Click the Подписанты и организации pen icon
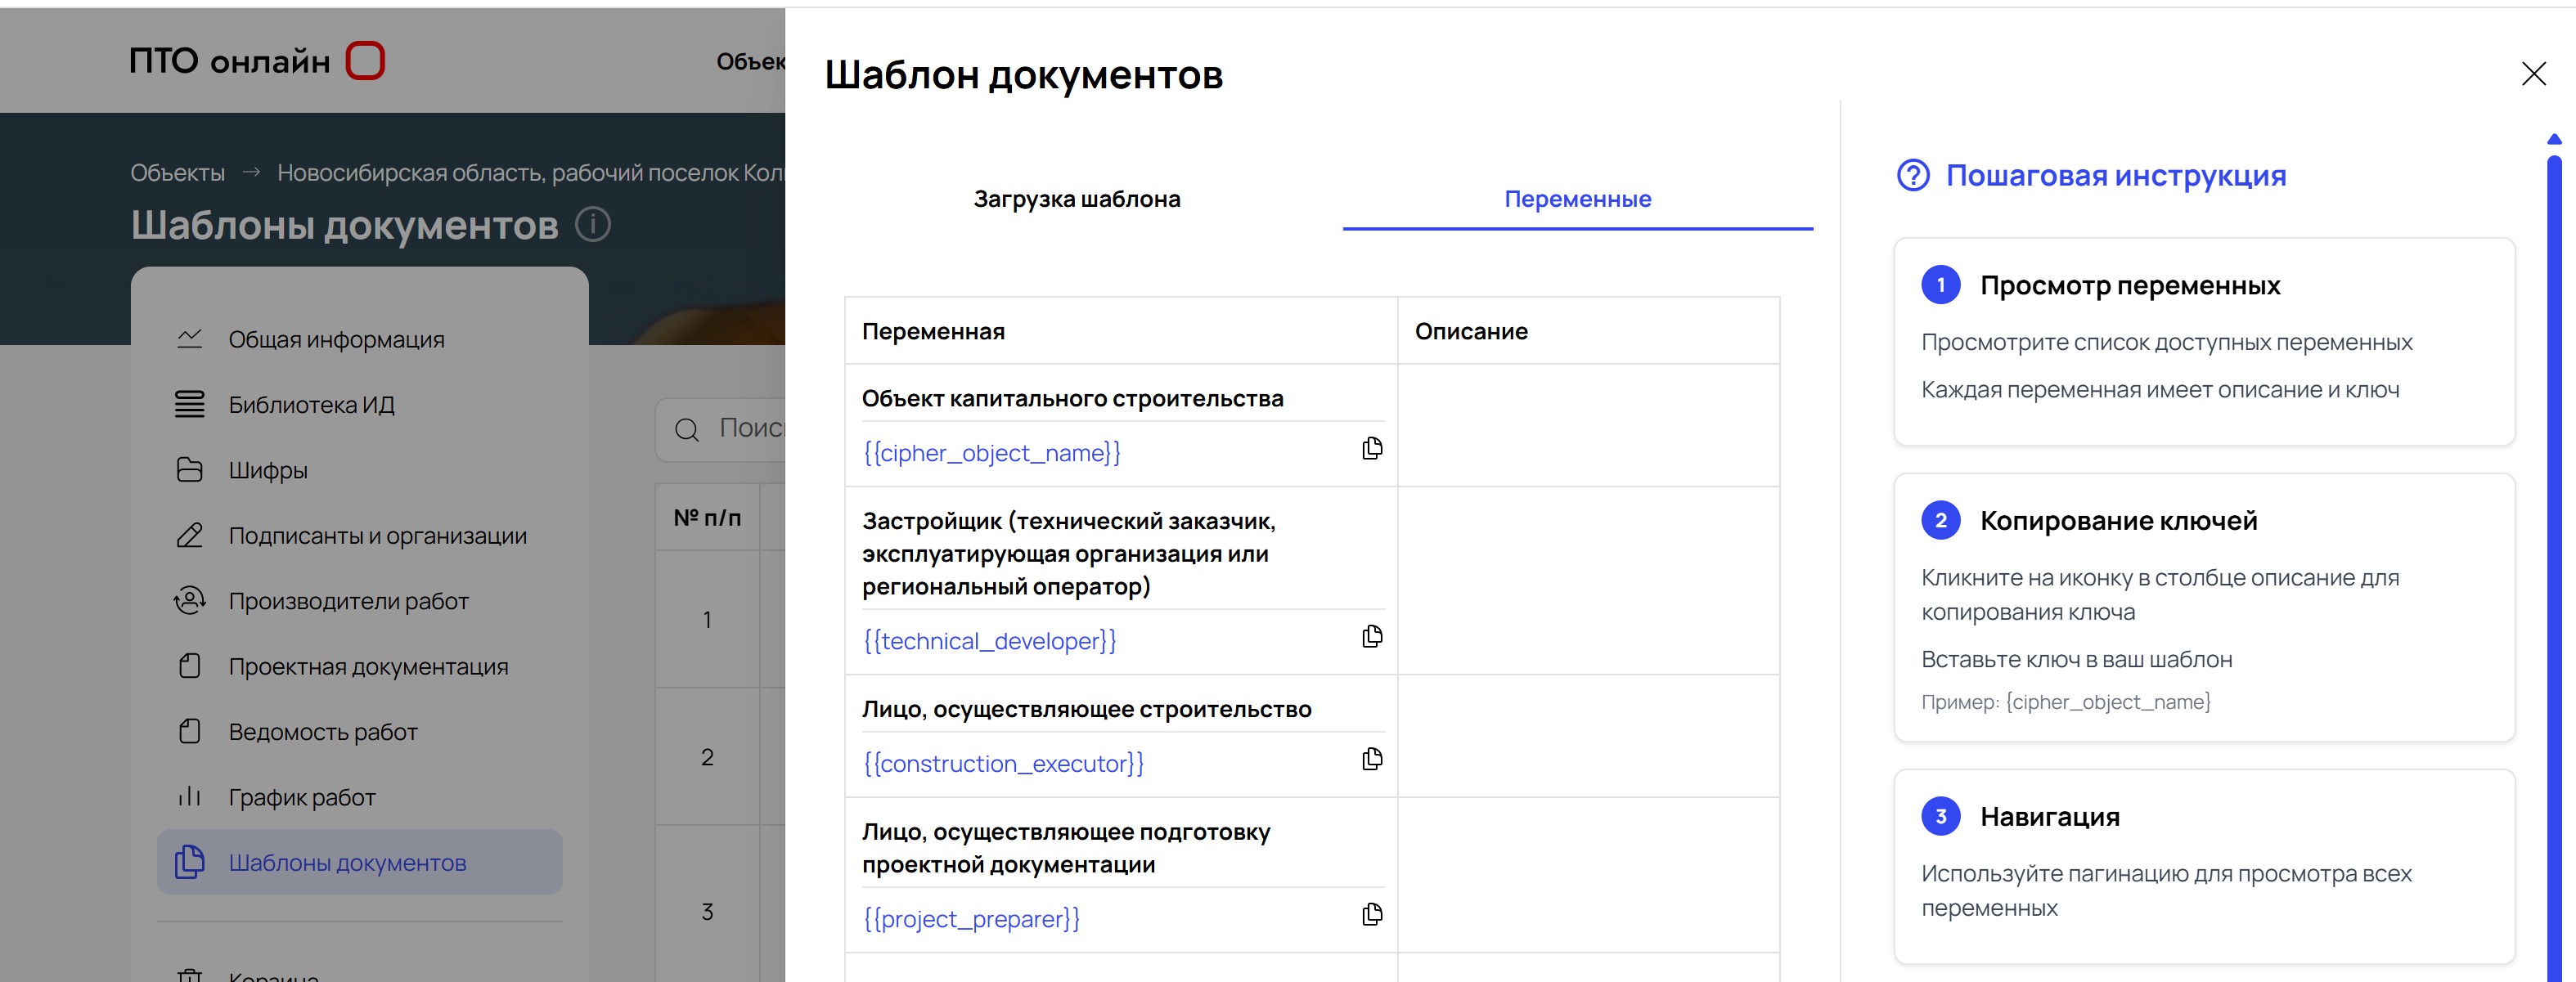Screen dimensions: 2576x982 190,535
